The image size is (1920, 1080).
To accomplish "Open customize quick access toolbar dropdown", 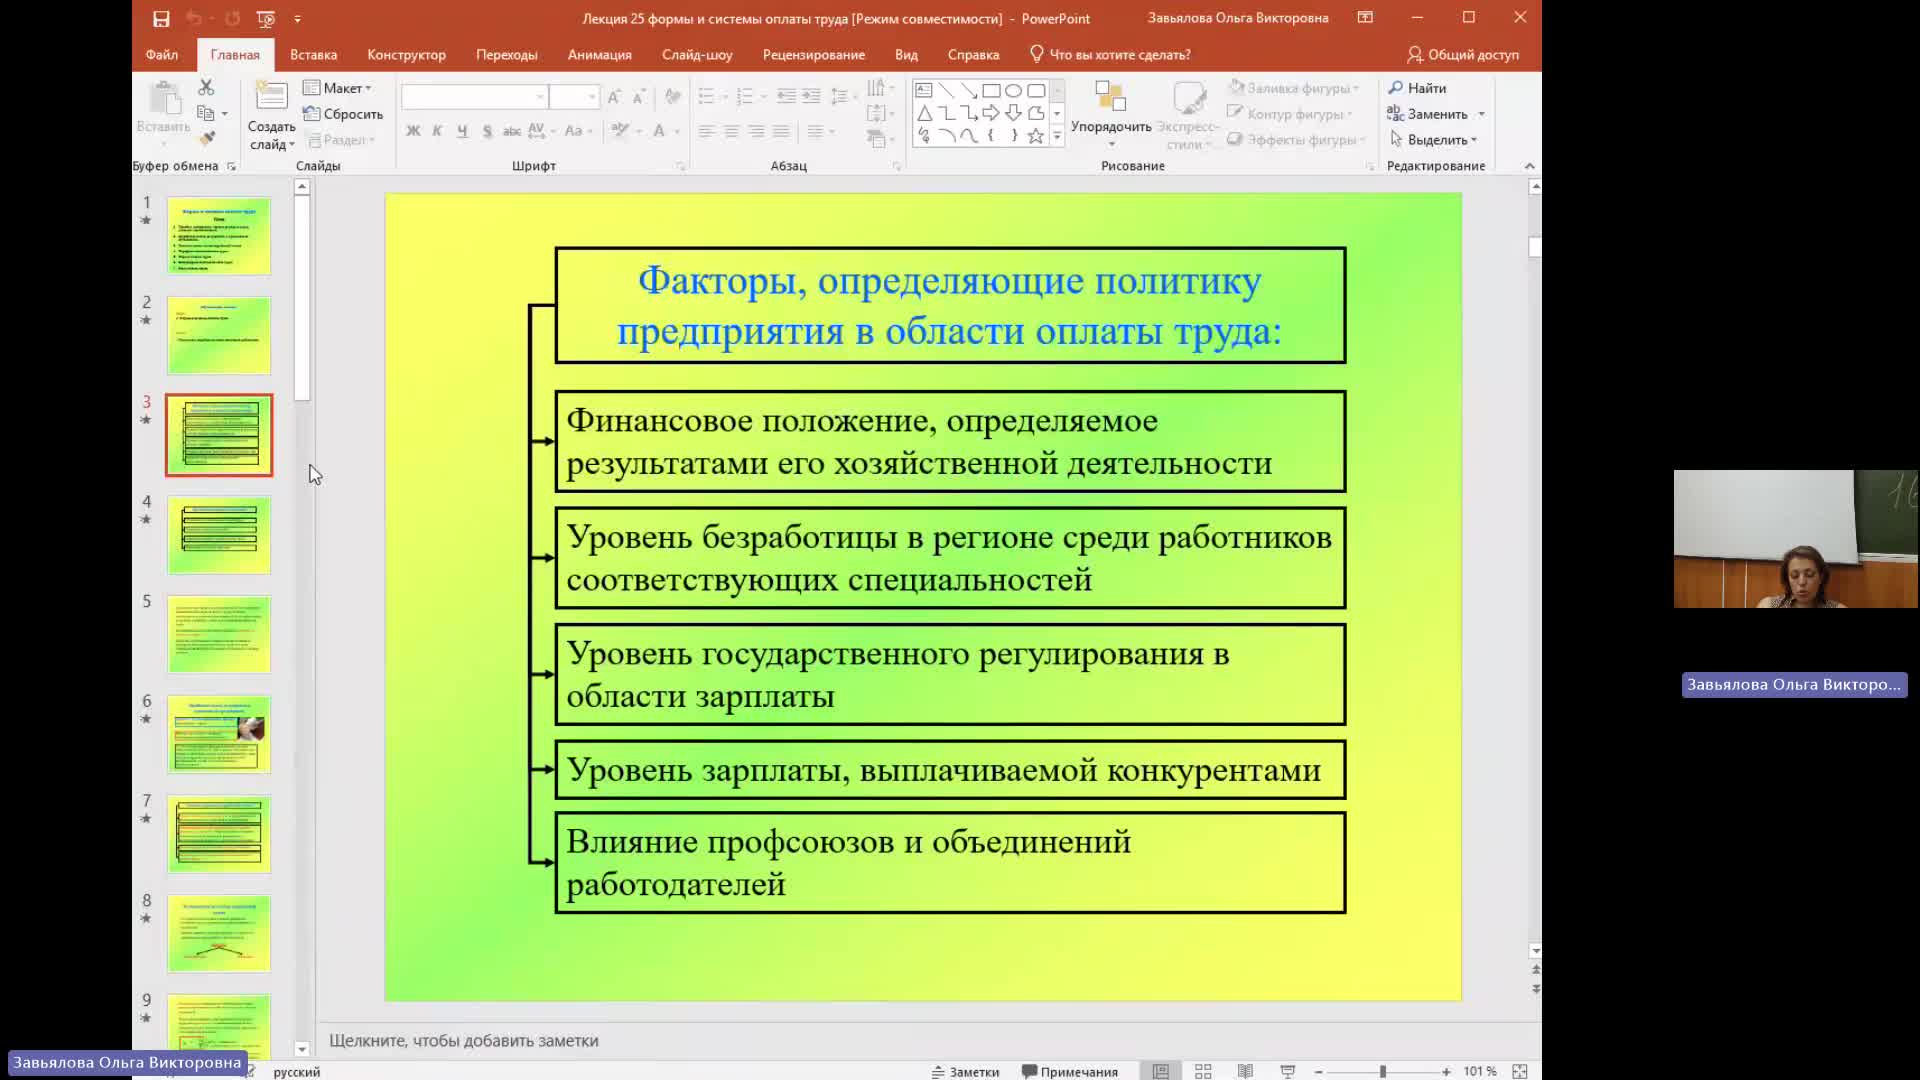I will tap(297, 18).
